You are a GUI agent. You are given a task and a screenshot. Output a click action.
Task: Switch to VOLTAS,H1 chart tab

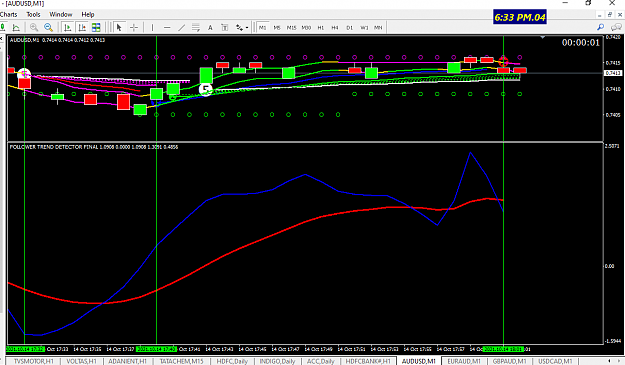click(x=82, y=361)
